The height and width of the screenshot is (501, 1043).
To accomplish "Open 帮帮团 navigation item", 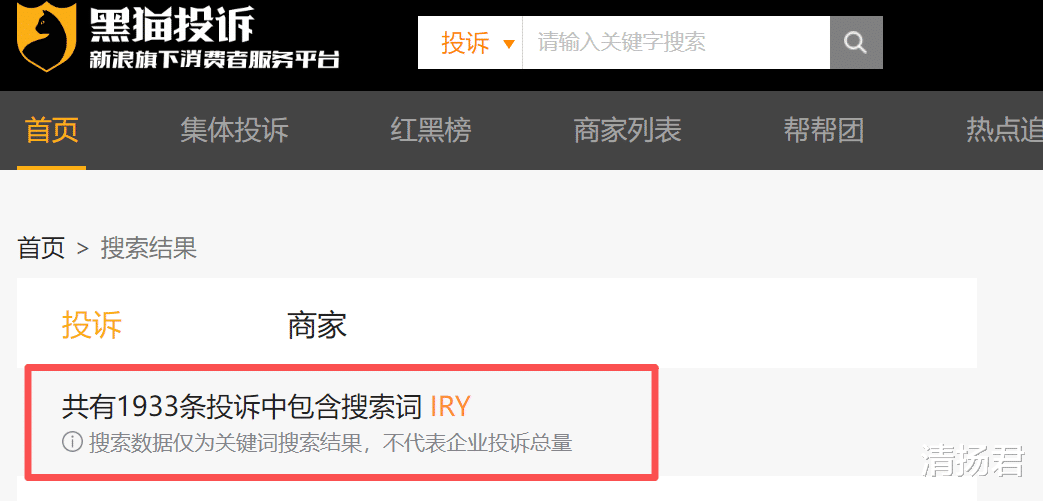I will [823, 130].
